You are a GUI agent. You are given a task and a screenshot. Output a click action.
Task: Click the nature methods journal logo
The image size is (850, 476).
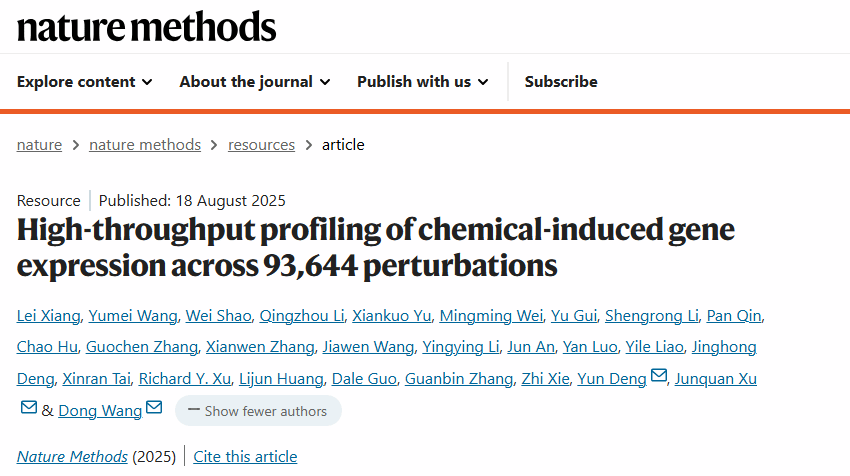click(146, 26)
